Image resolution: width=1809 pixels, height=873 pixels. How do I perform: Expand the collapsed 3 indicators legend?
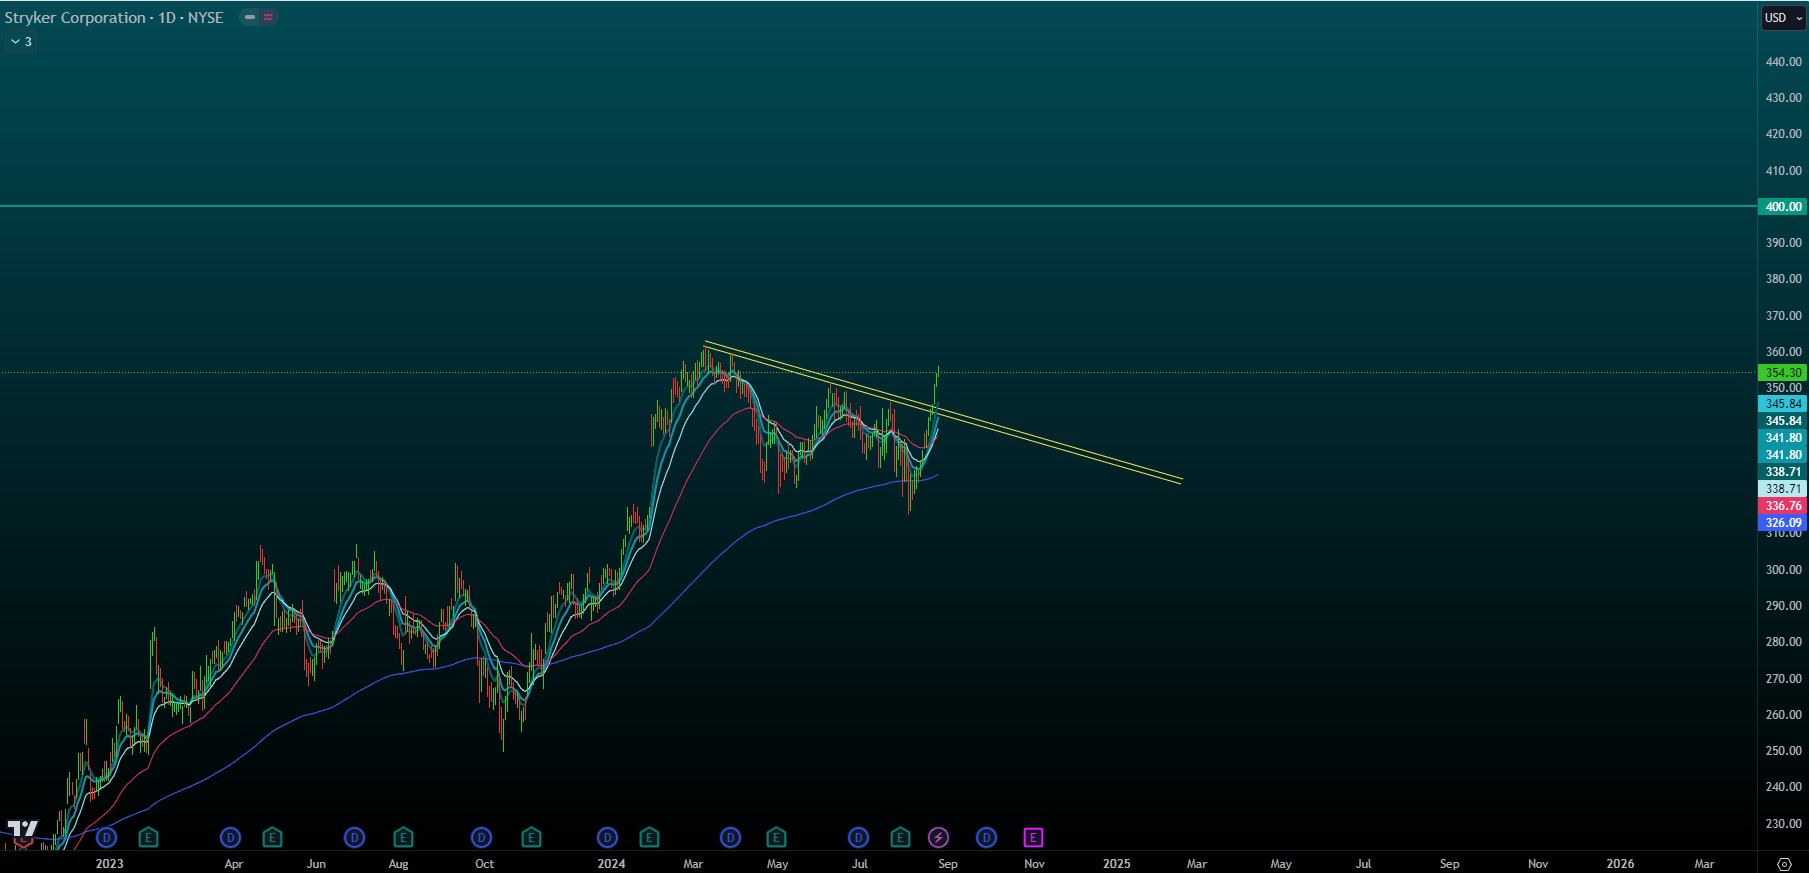coord(21,41)
